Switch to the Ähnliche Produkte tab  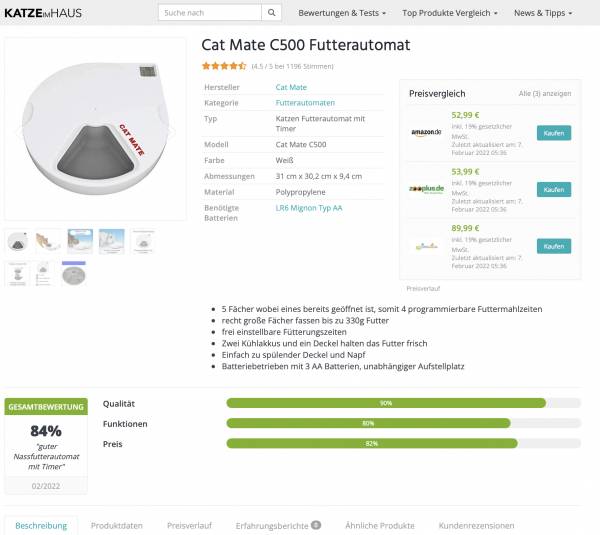[380, 526]
